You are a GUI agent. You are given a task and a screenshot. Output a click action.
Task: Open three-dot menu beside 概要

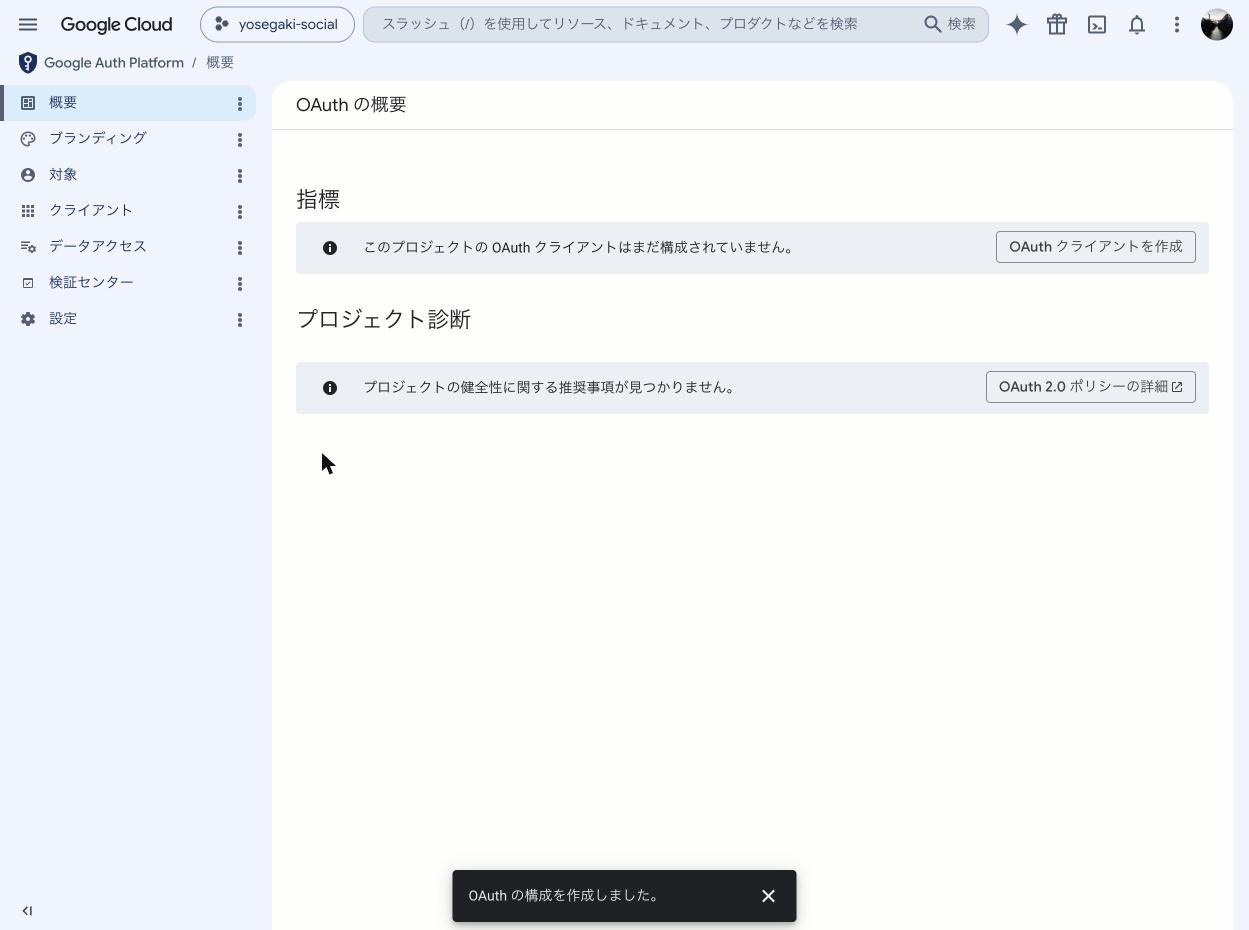coord(240,104)
